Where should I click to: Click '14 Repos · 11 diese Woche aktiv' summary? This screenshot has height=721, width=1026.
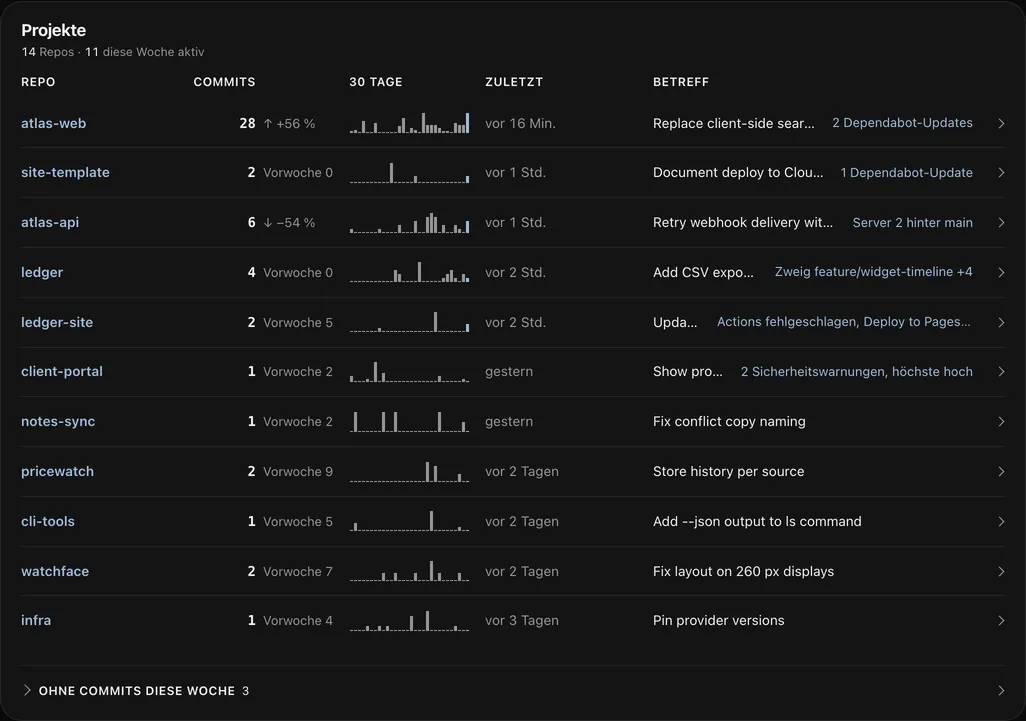point(113,52)
